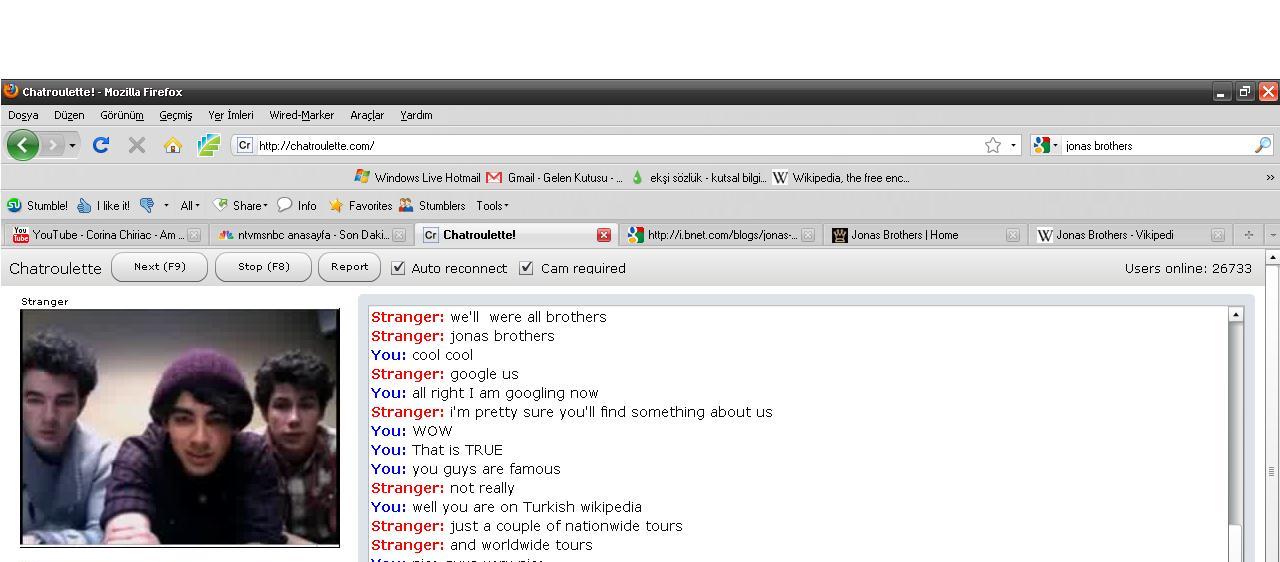Open the Geçmiş menu

point(176,115)
